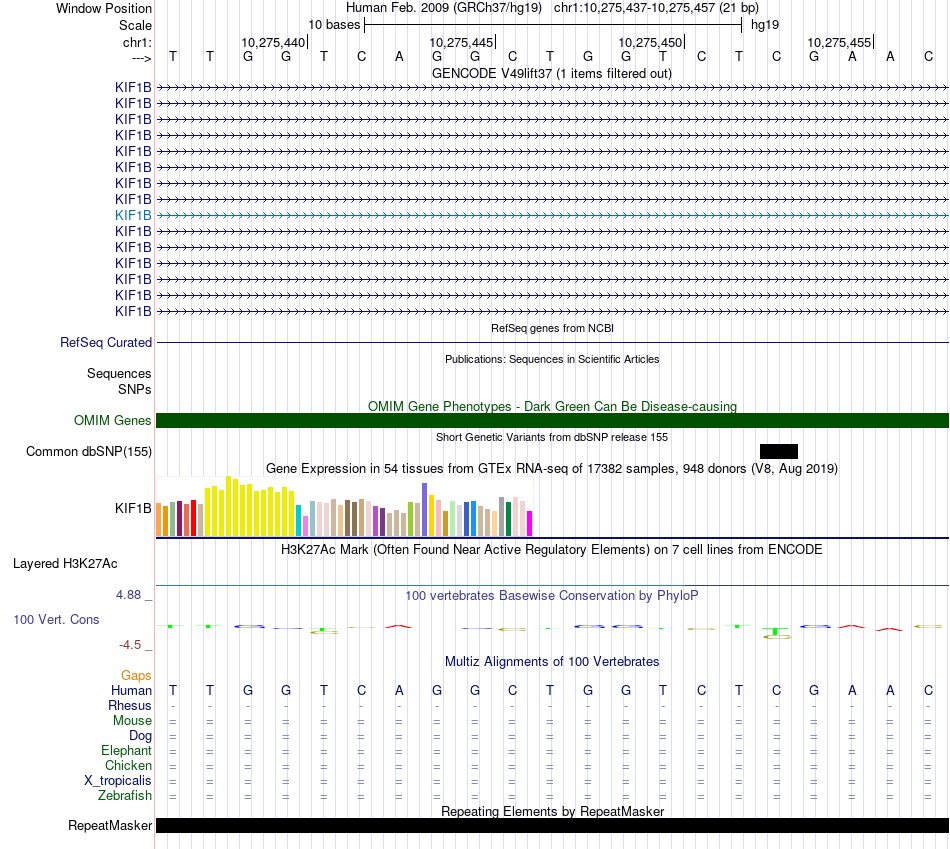Click the highlighted light-blue KIF1B transcript label

(x=133, y=215)
